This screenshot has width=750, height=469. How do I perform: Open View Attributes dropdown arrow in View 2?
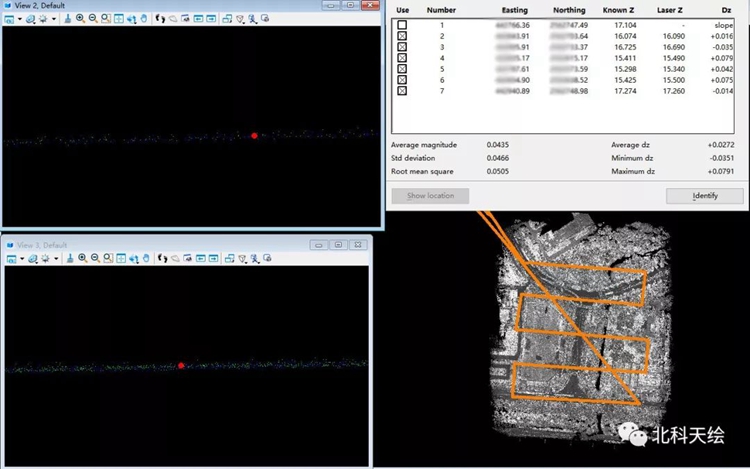pos(19,18)
